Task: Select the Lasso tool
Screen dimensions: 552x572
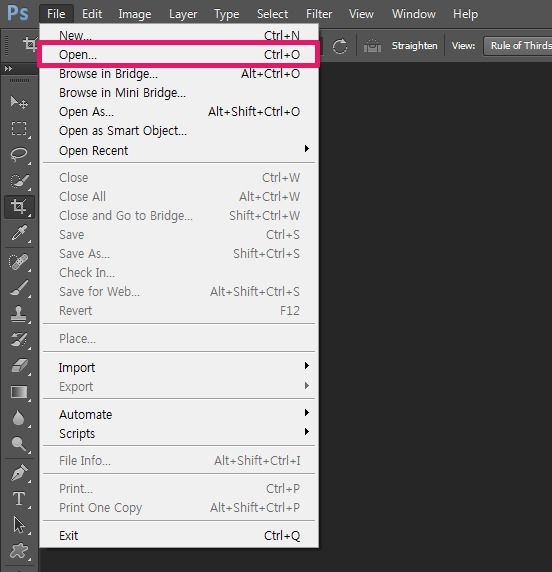Action: pos(19,155)
